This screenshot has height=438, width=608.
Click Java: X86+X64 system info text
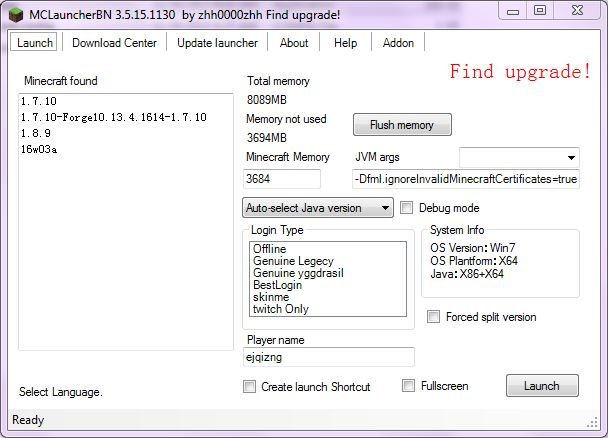click(x=467, y=274)
